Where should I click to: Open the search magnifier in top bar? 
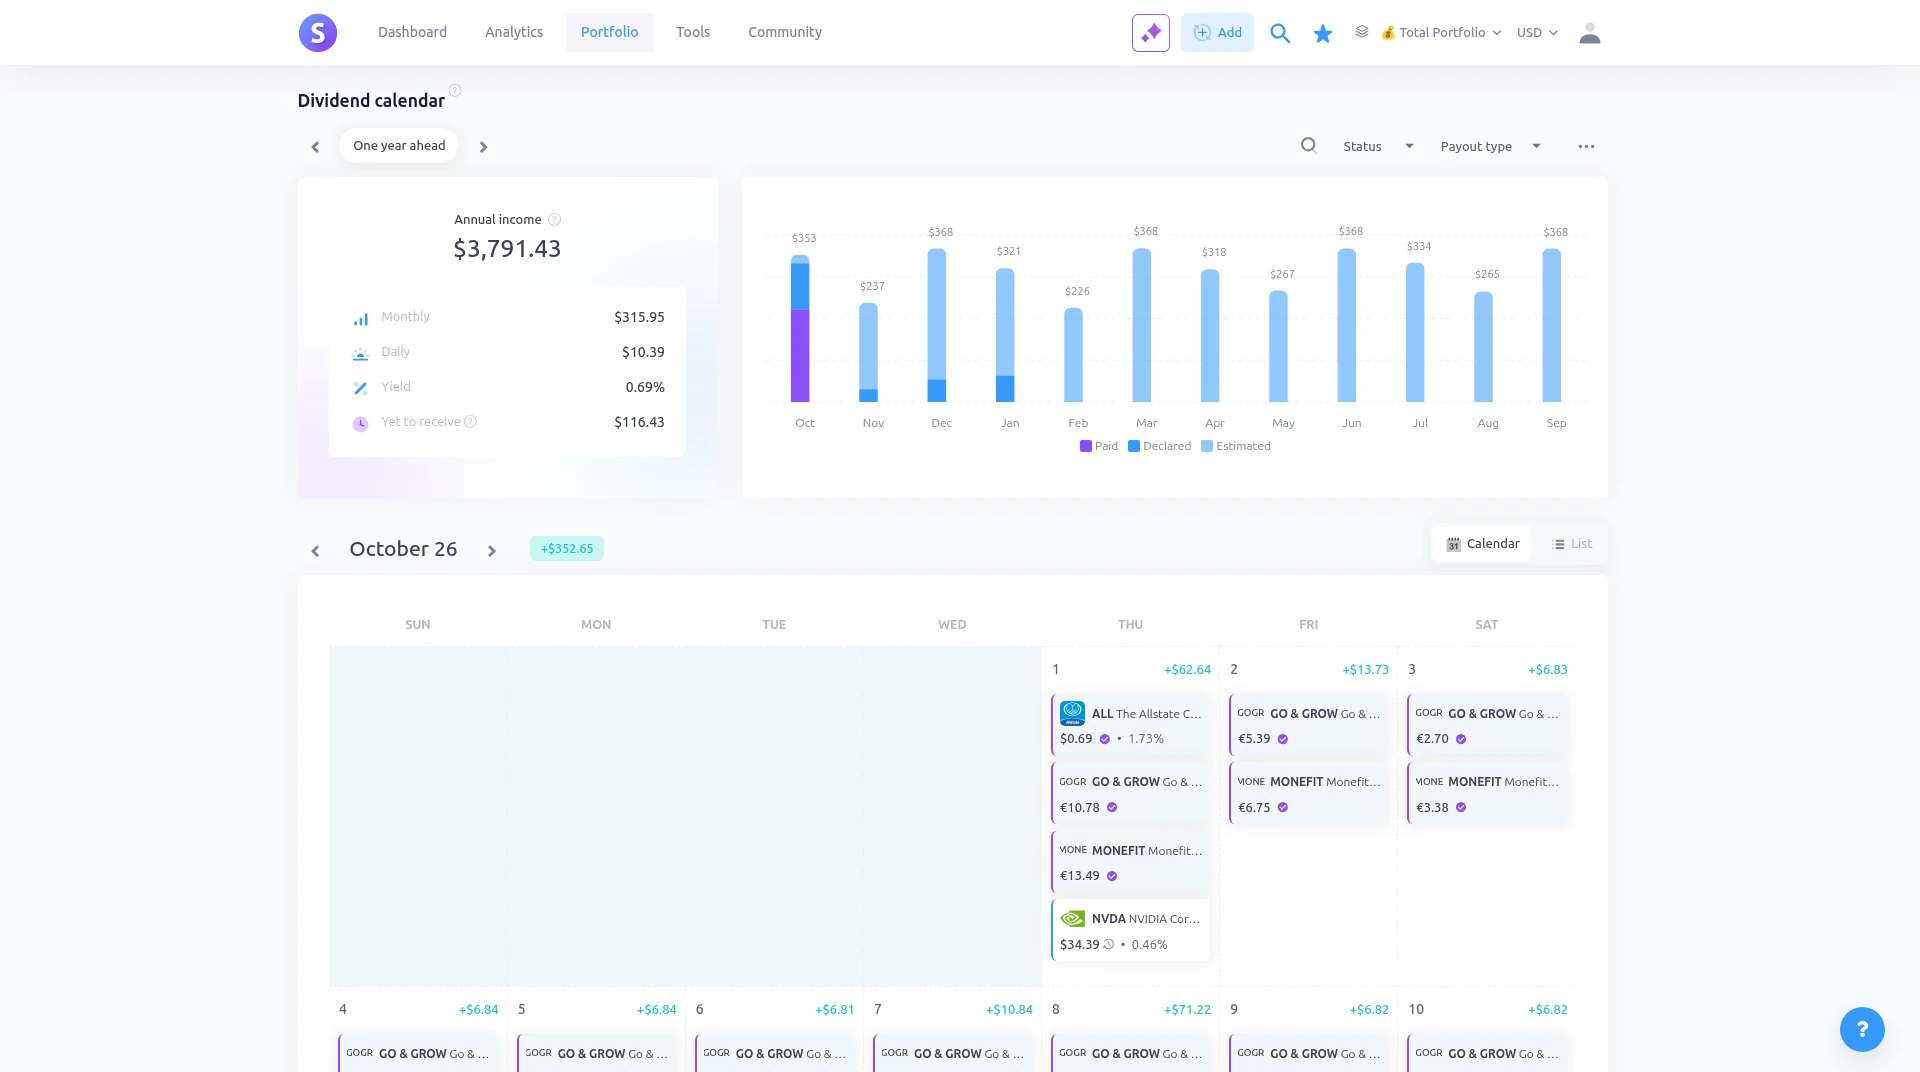1280,33
